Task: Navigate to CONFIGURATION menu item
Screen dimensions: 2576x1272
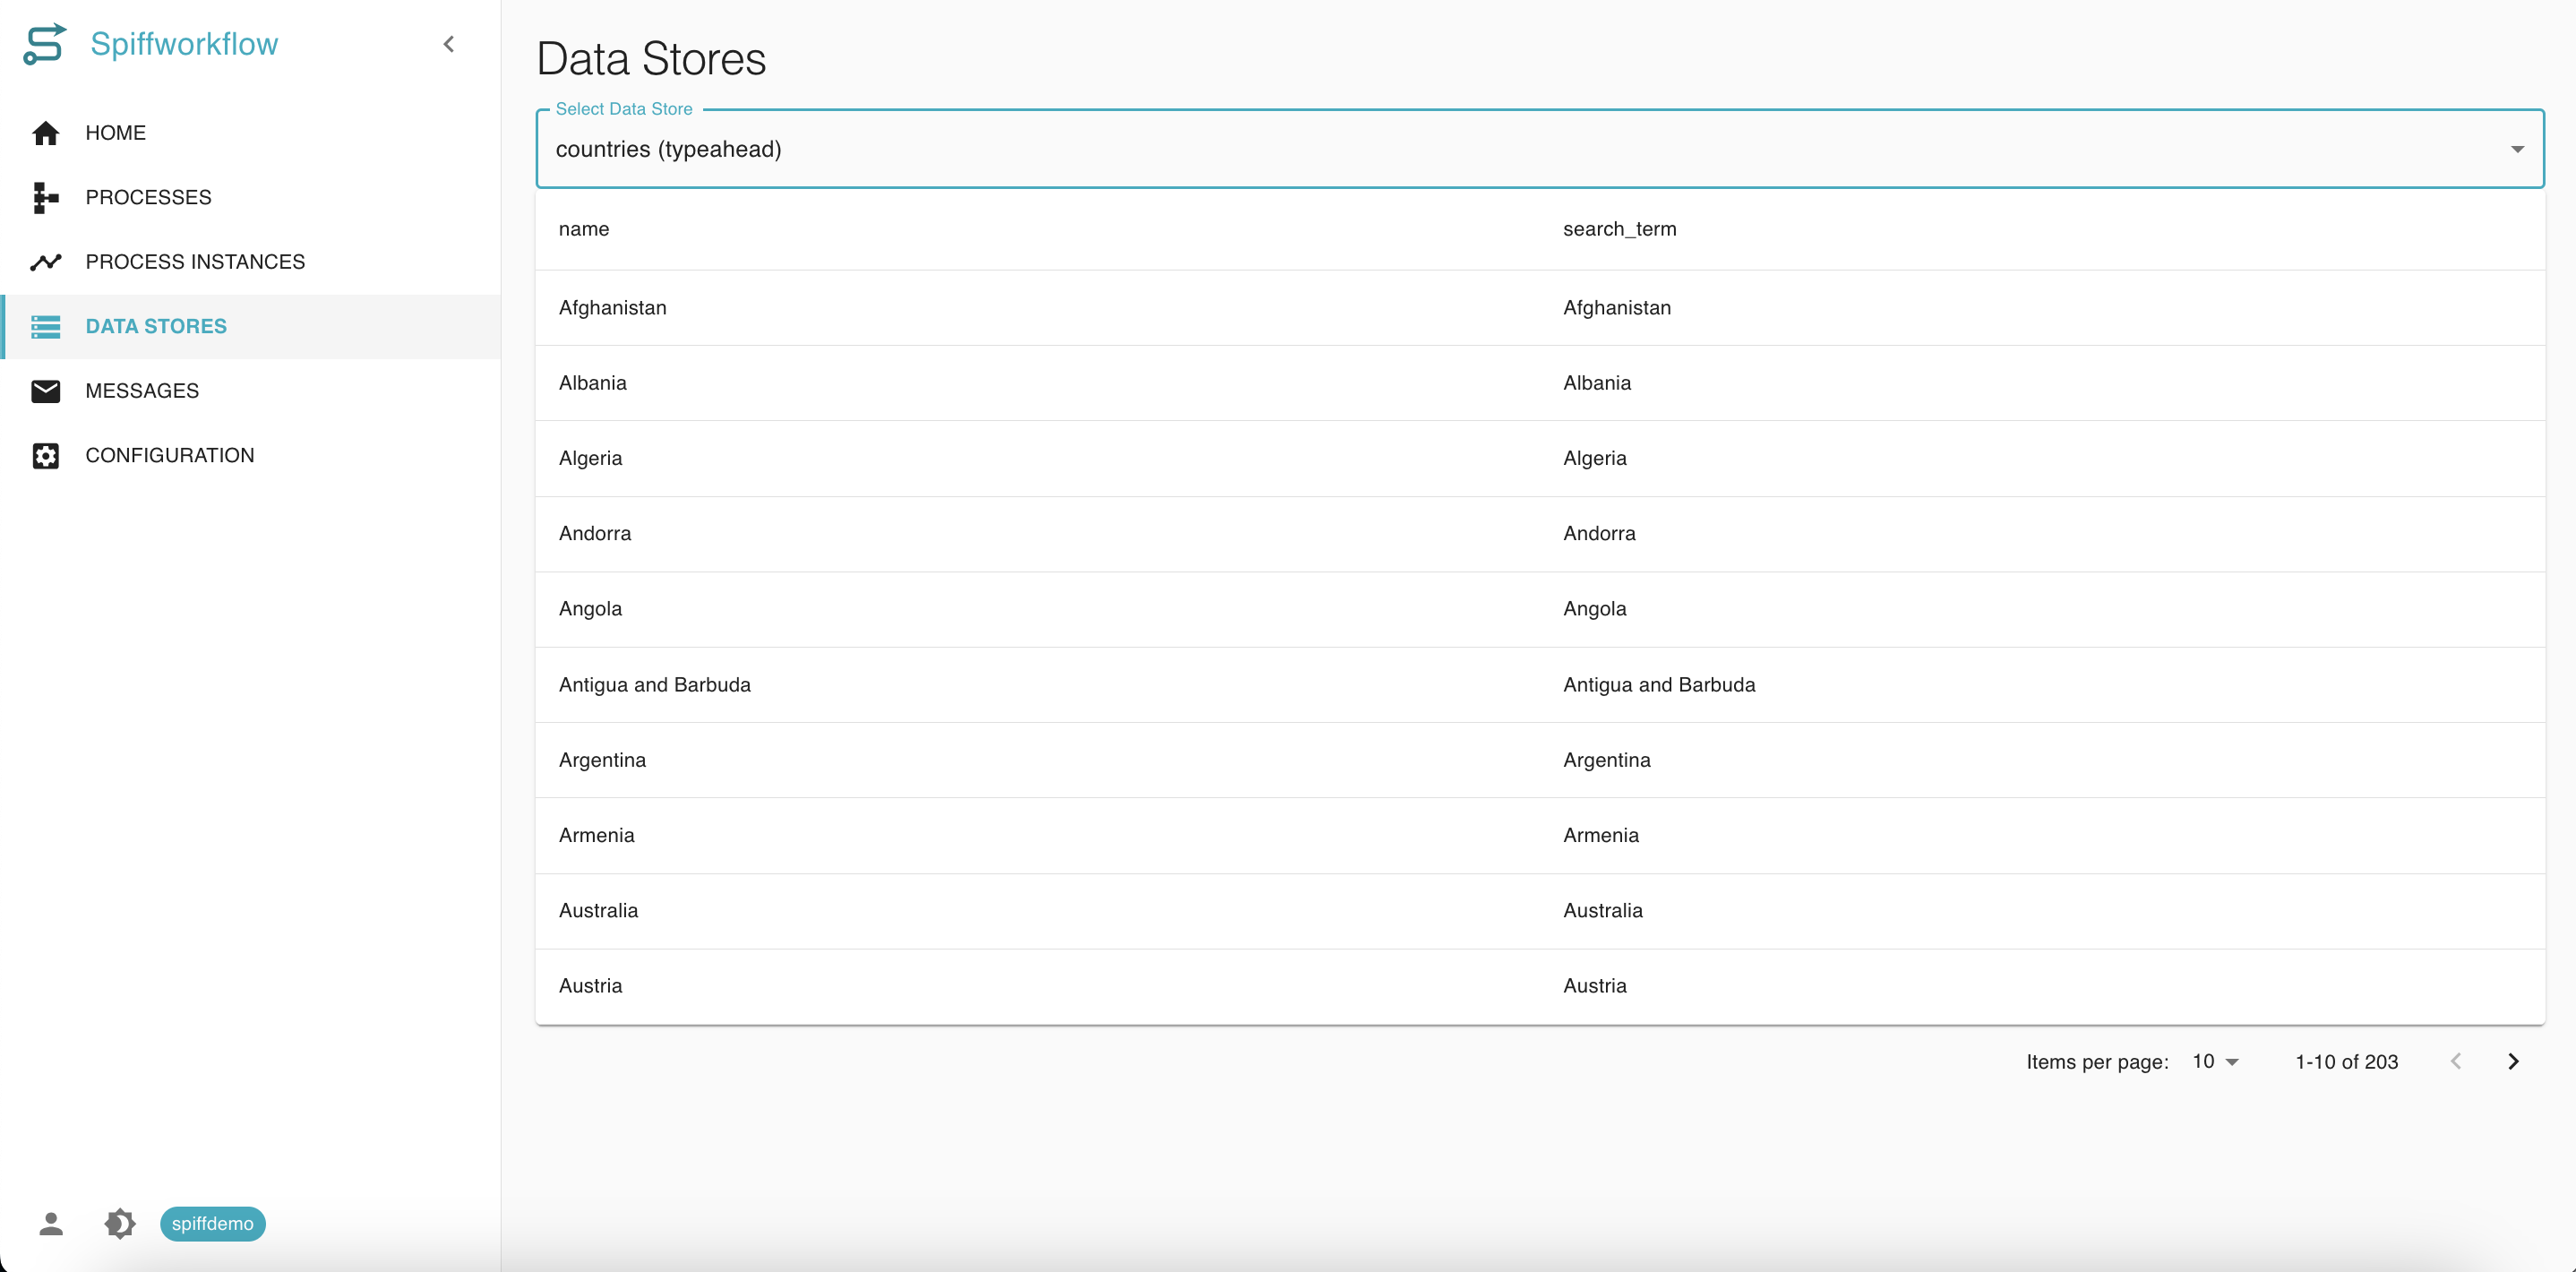Action: tap(250, 455)
